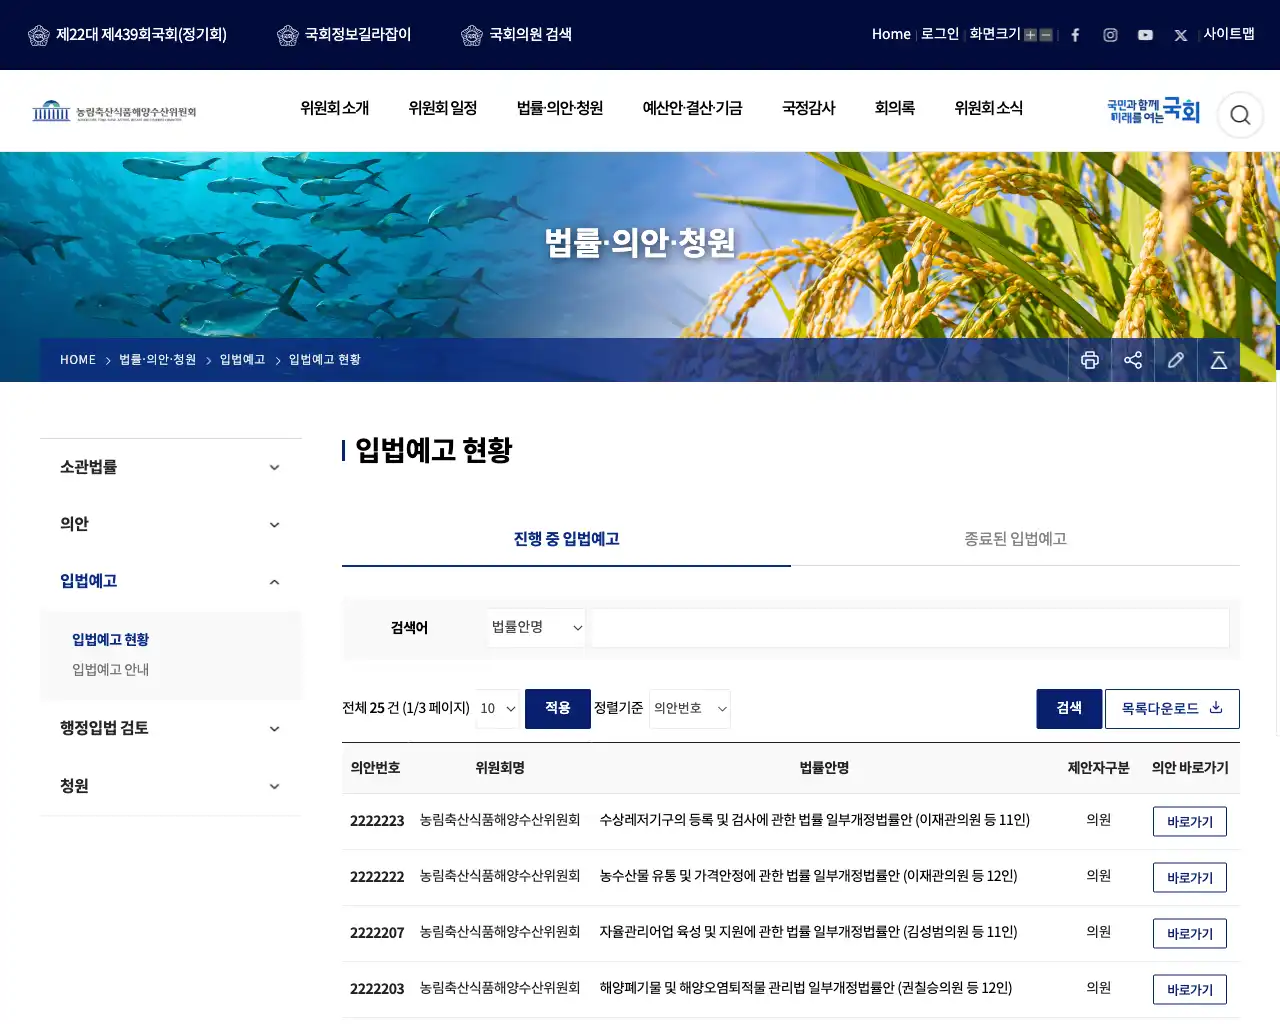This screenshot has width=1280, height=1024.
Task: Open the Facebook icon link
Action: [x=1075, y=35]
